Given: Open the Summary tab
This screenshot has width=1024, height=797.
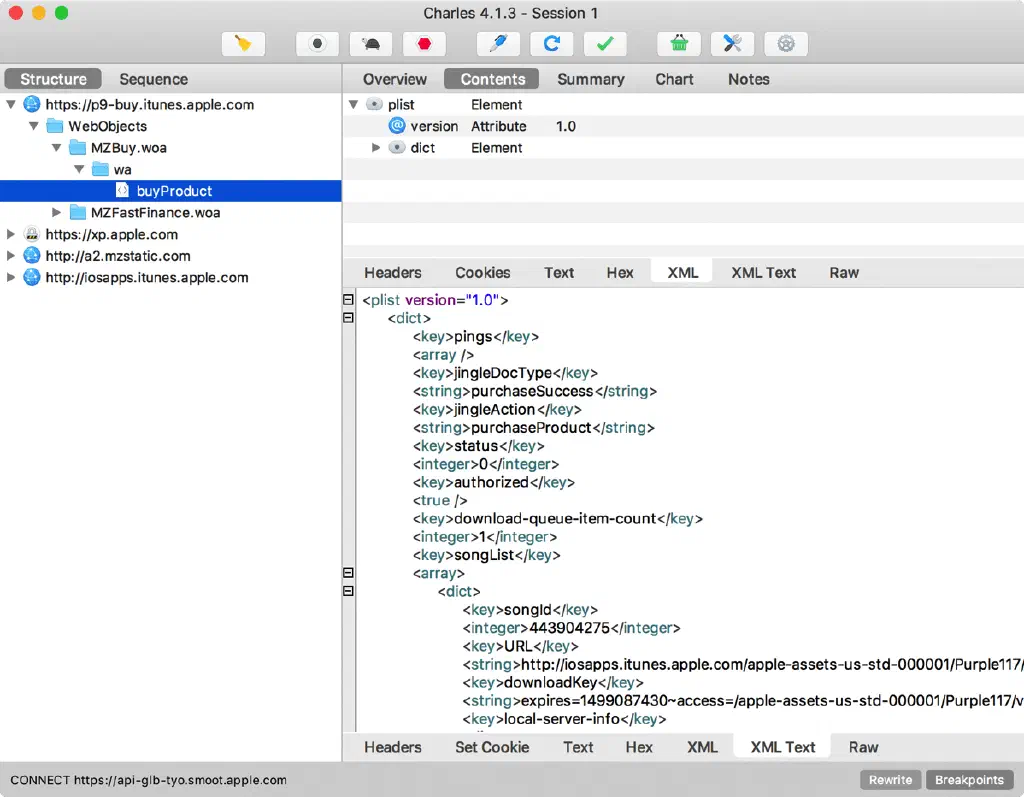Looking at the screenshot, I should tap(590, 79).
